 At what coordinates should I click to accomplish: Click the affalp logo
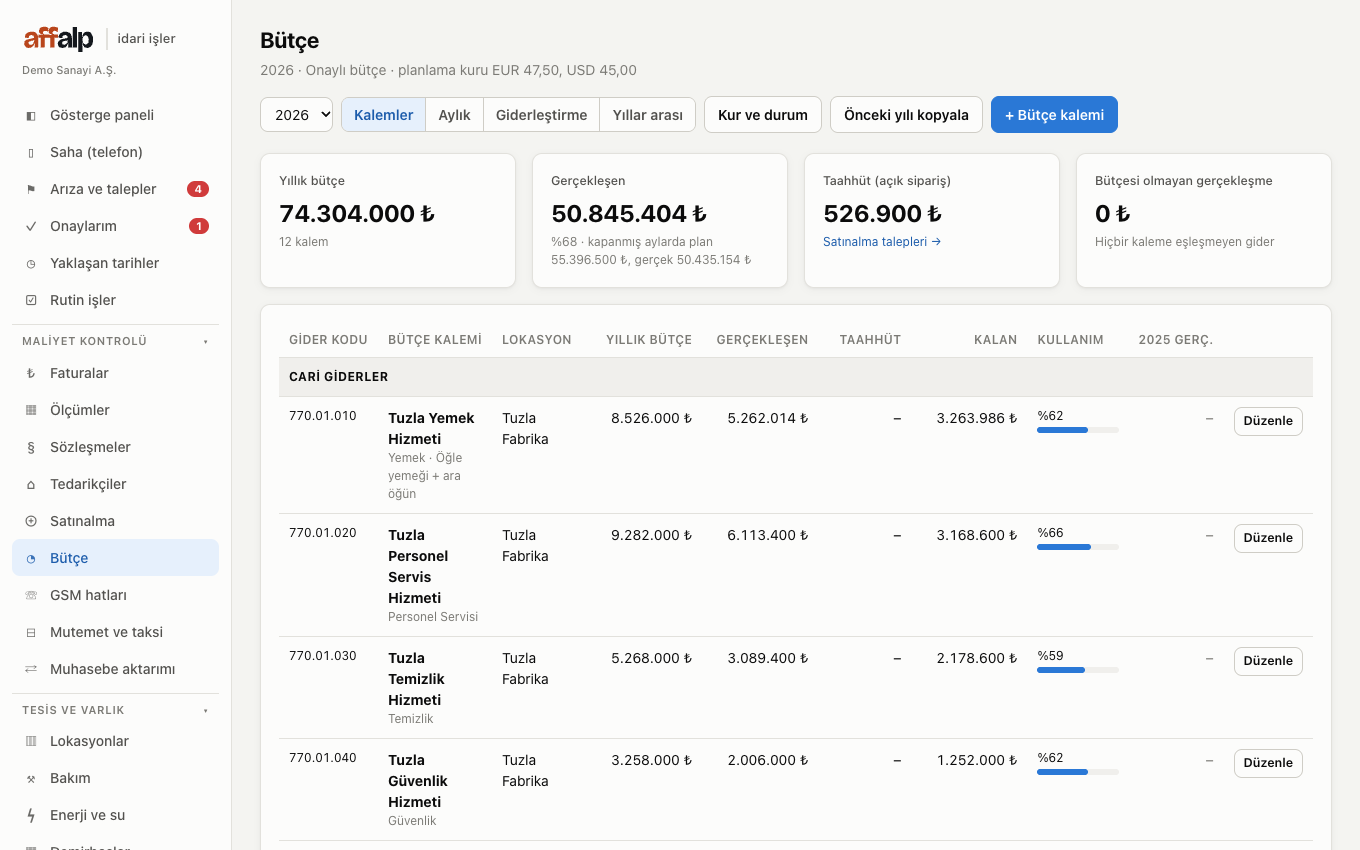click(x=59, y=38)
